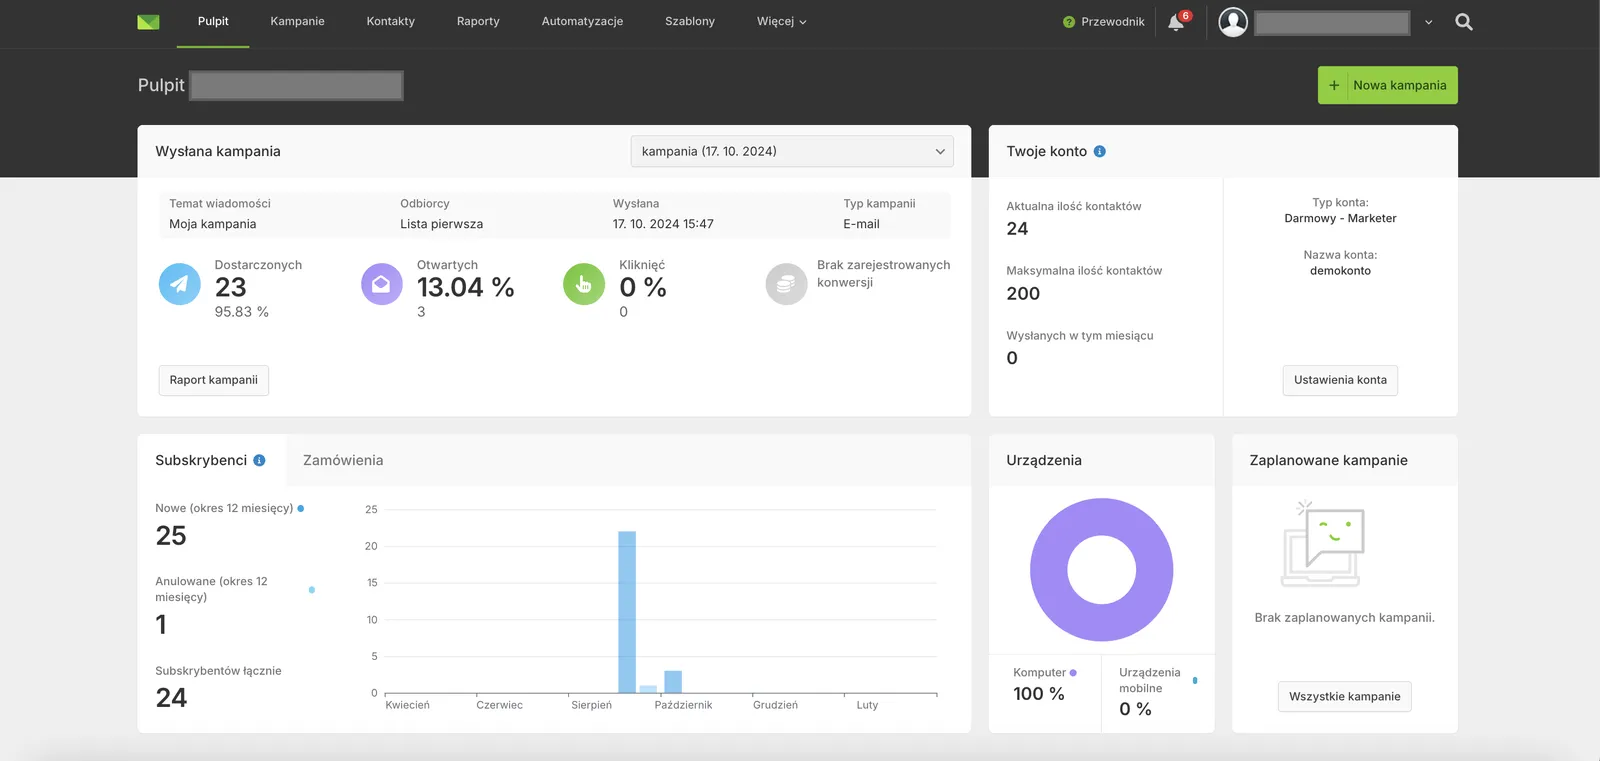This screenshot has height=761, width=1600.
Task: Expand the account menu arrow
Action: click(x=1428, y=22)
